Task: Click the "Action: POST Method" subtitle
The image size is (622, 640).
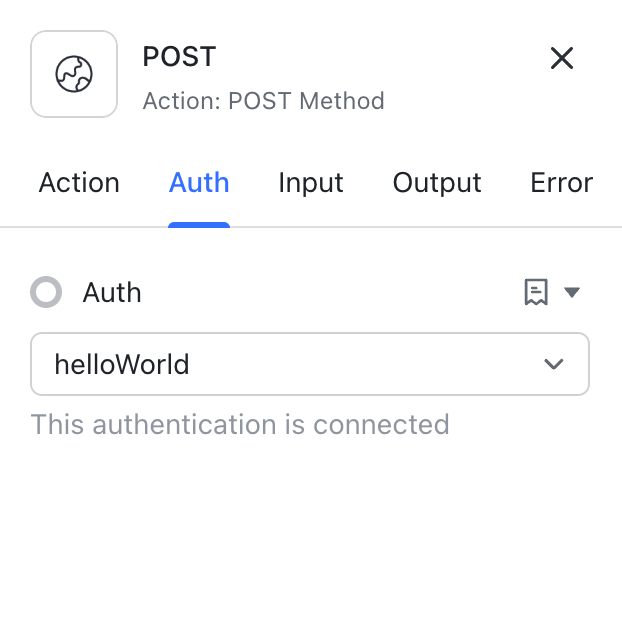Action: pos(263,101)
